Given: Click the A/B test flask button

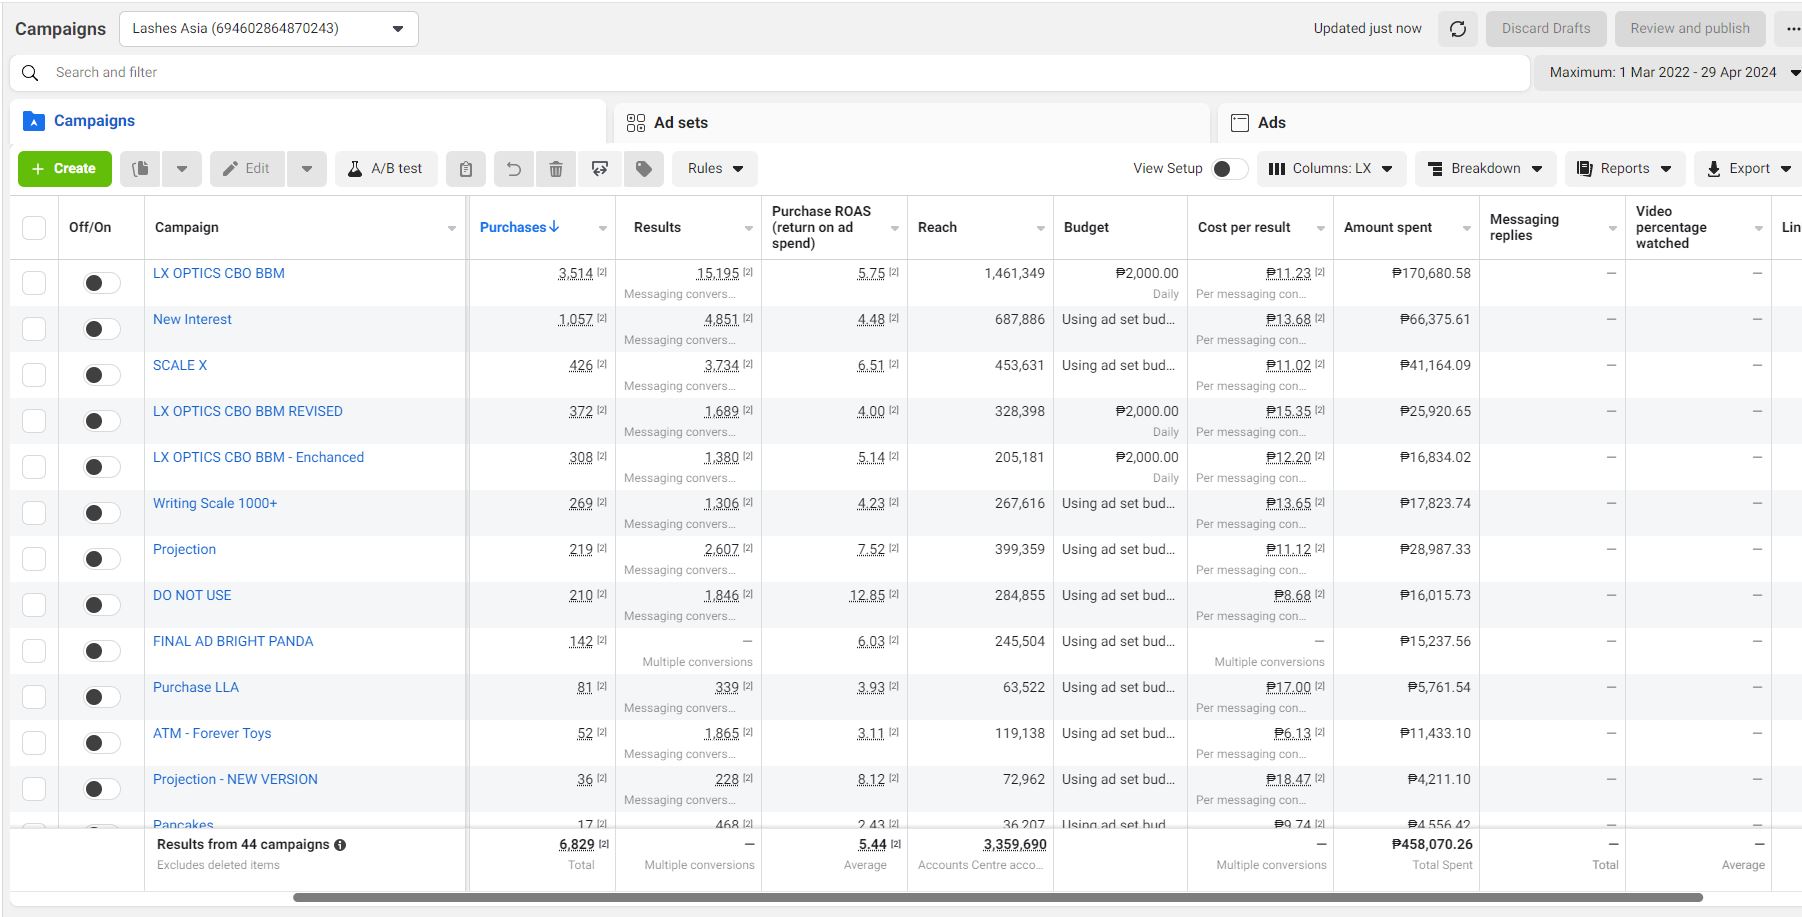Looking at the screenshot, I should [385, 169].
